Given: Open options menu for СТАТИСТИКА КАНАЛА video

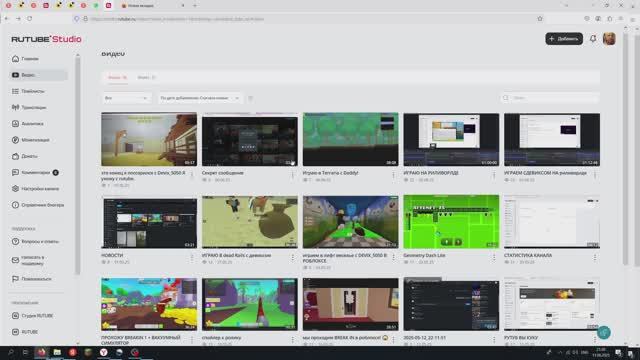Looking at the screenshot, I should click(x=595, y=258).
